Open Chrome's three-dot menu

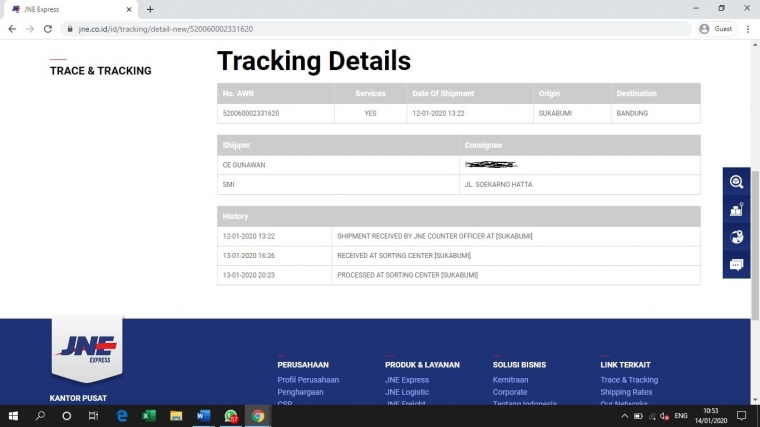coord(747,29)
